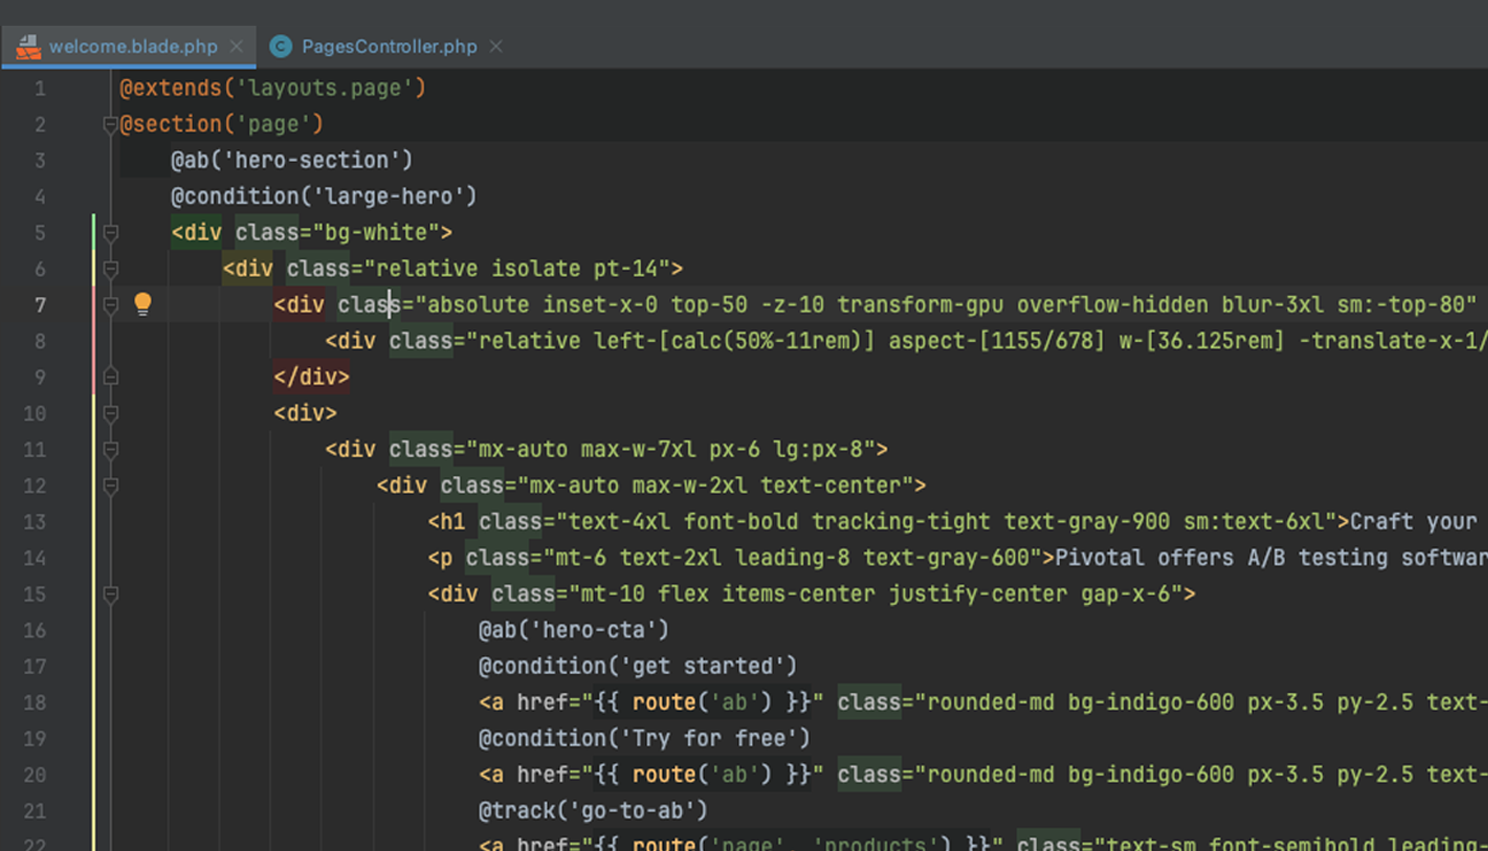Click "relative isolate pt-14" class value
This screenshot has height=851, width=1488.
point(517,269)
